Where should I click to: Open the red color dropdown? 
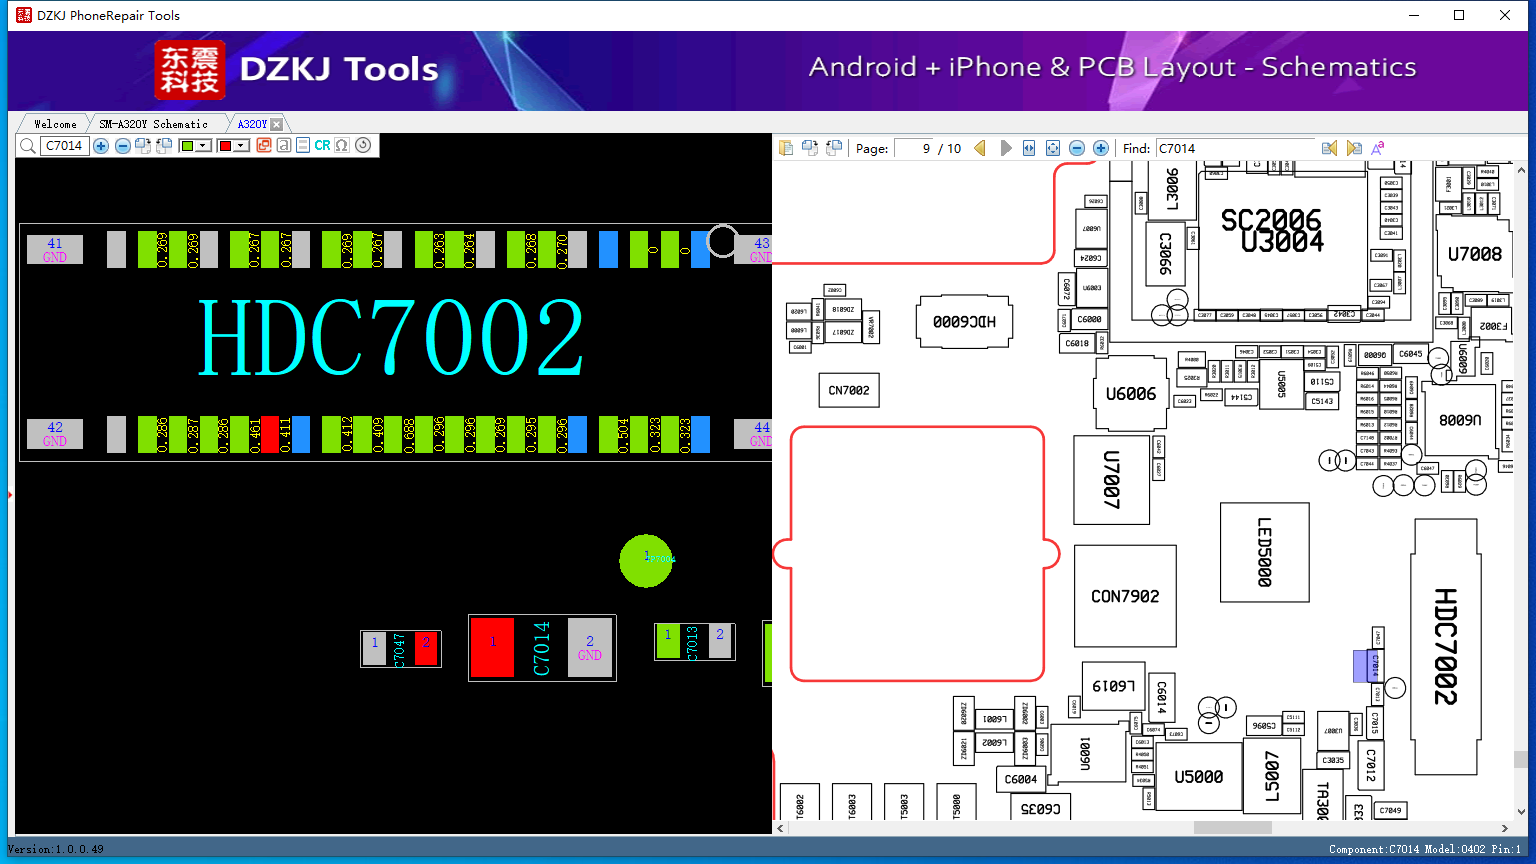[x=241, y=146]
